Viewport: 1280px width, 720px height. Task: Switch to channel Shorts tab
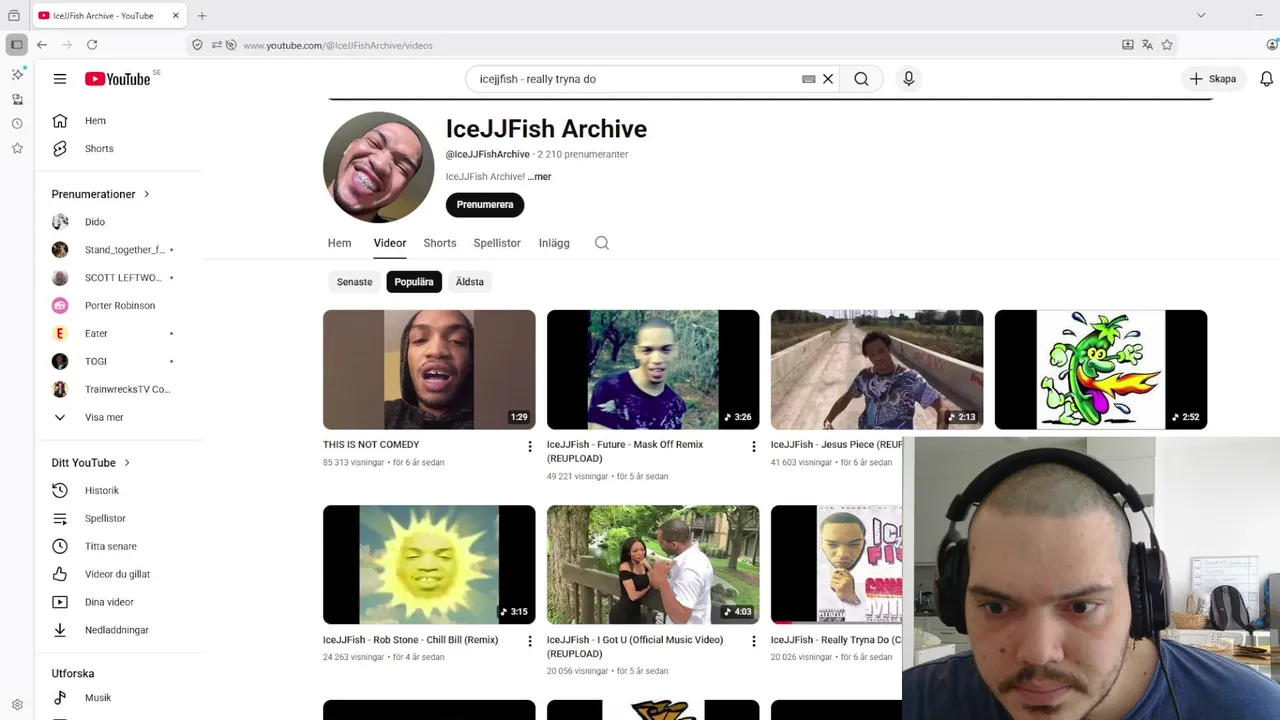(440, 243)
